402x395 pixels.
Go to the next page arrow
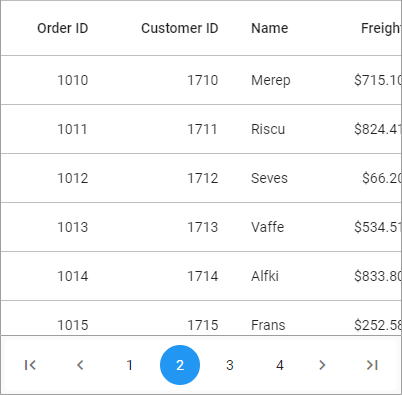322,365
